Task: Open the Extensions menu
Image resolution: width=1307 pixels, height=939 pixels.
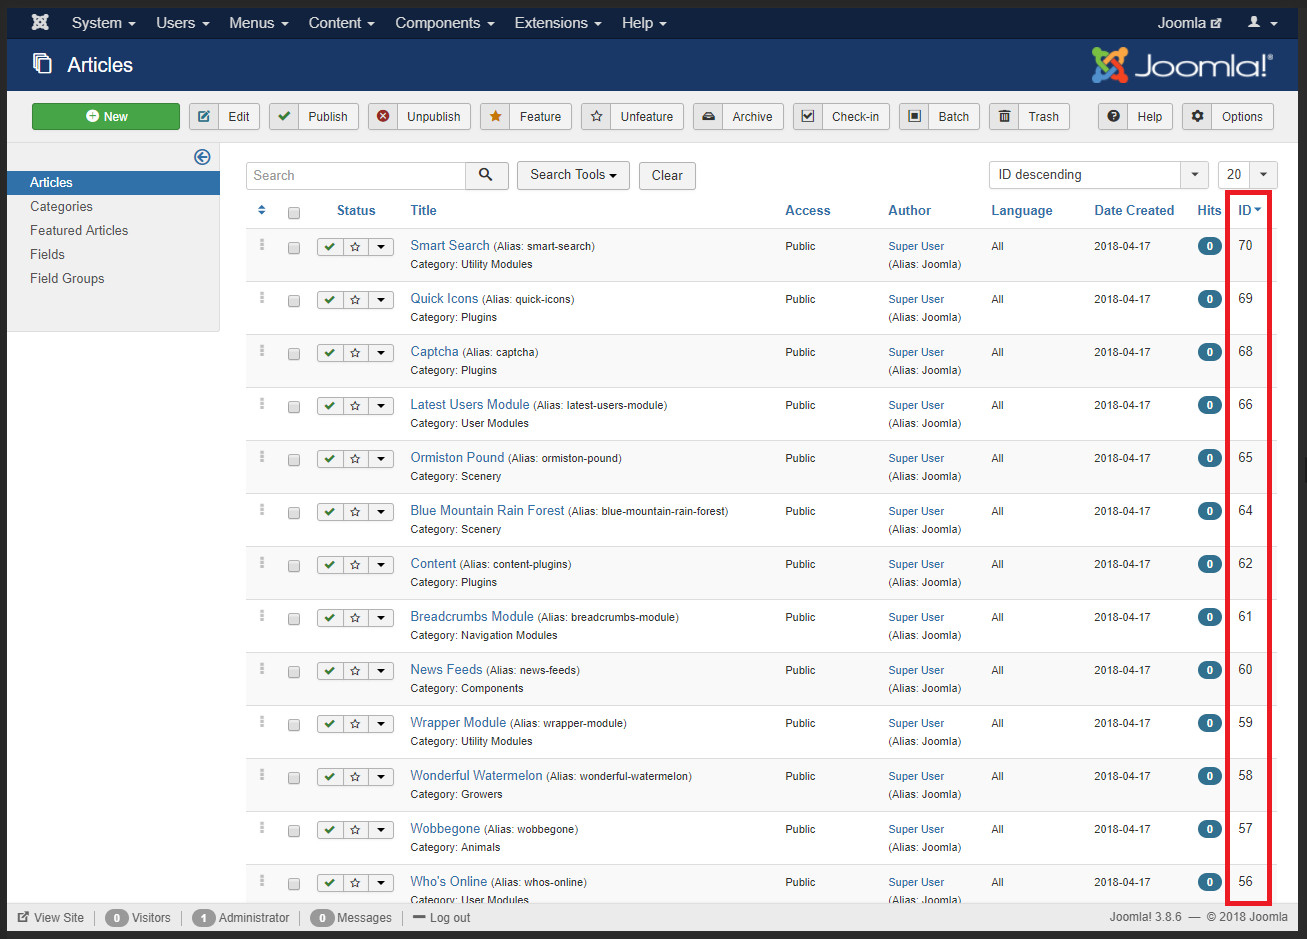Action: click(x=558, y=22)
